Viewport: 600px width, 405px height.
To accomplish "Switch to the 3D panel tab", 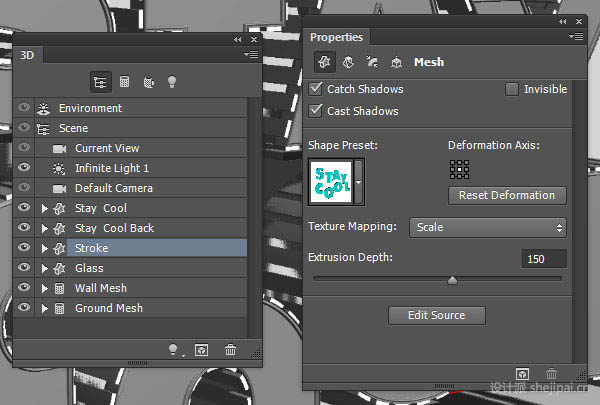I will [x=27, y=55].
